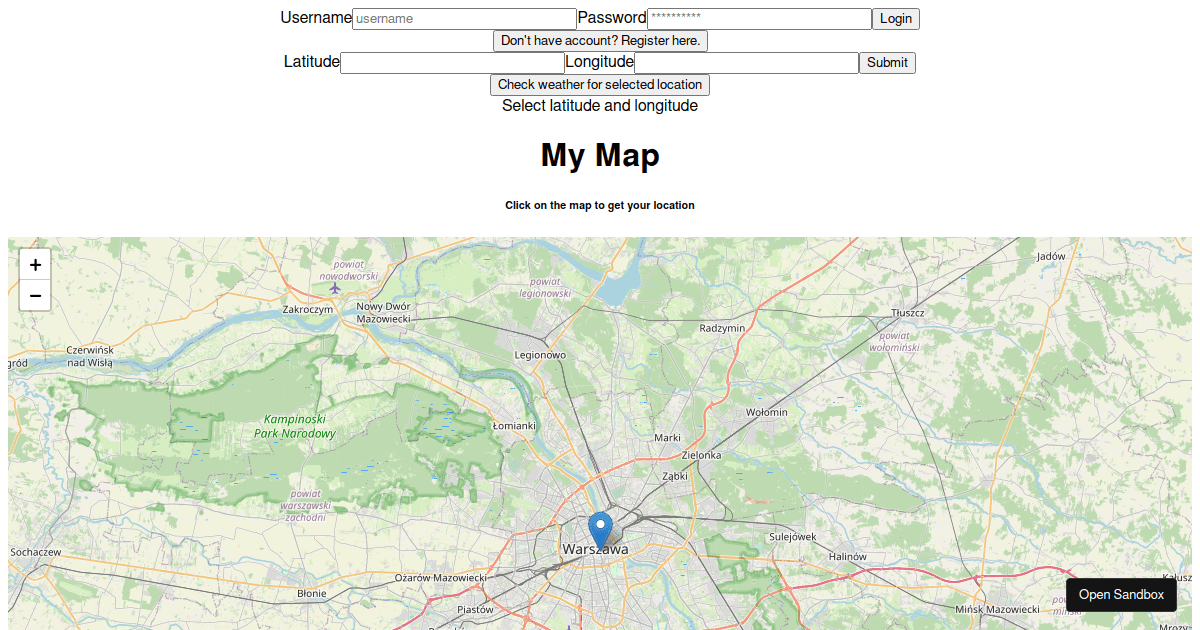The image size is (1200, 630).
Task: Click the blue marker pin on Warszawa
Action: [x=600, y=528]
